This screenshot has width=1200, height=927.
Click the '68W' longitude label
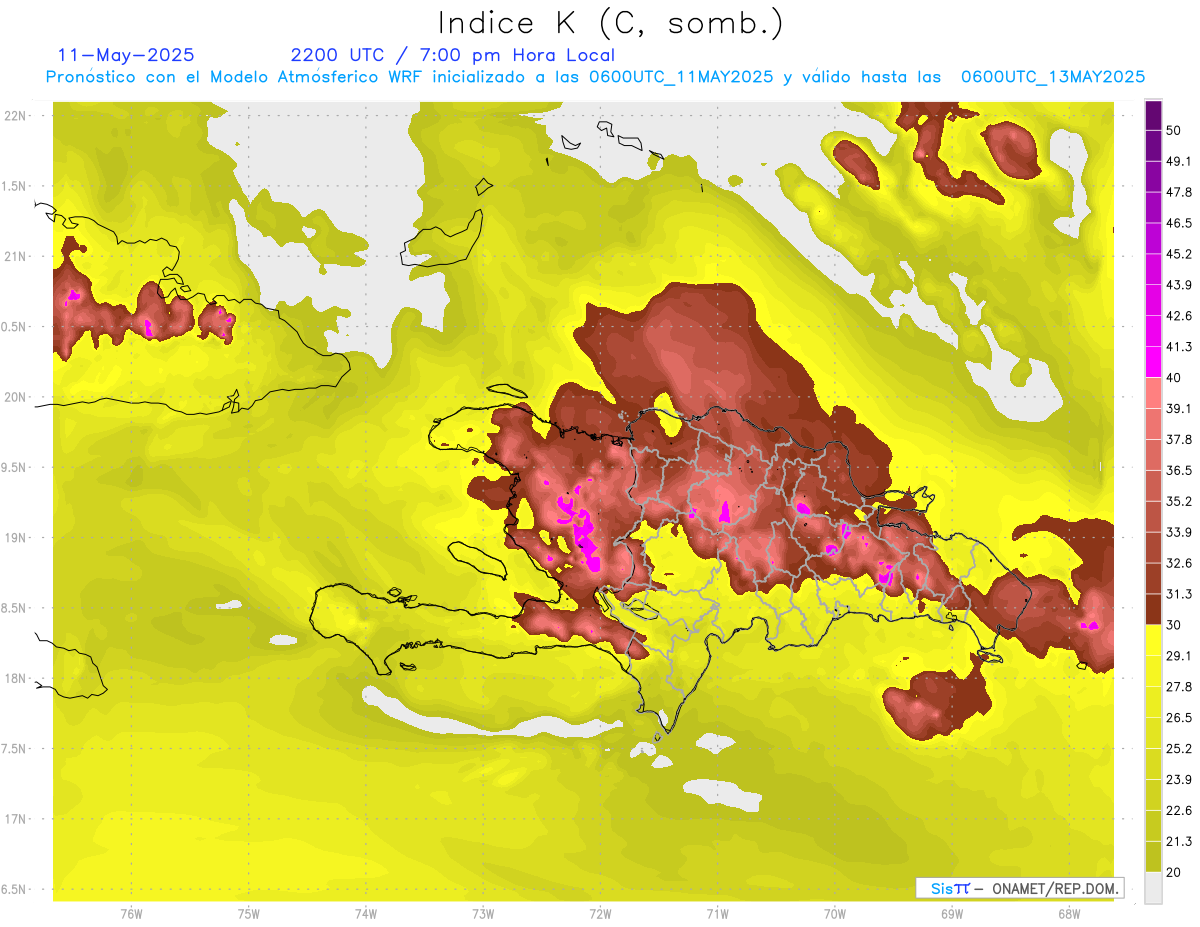click(x=1069, y=914)
